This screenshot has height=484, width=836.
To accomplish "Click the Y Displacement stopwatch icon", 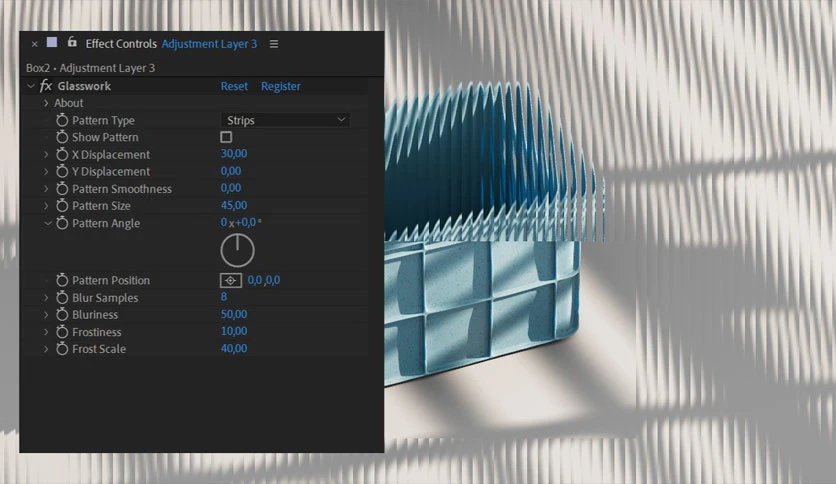I will [62, 172].
